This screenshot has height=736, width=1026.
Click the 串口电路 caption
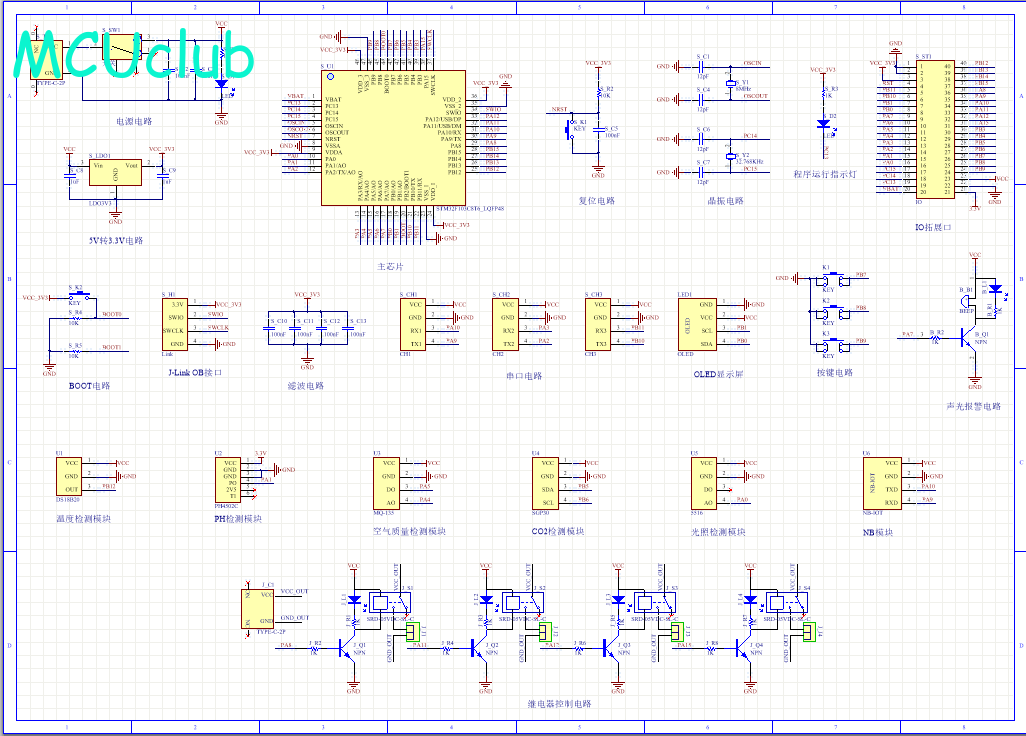(x=524, y=376)
